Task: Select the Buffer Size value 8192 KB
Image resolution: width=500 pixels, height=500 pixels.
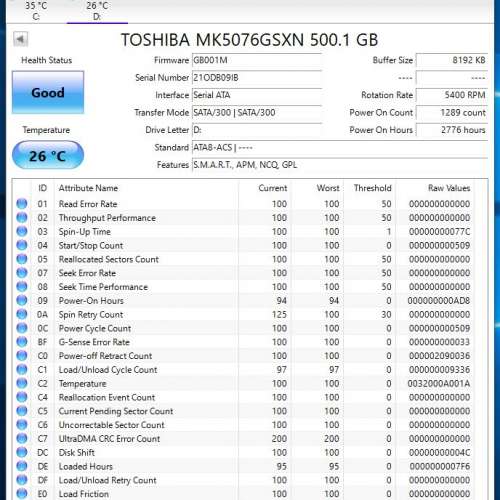Action: click(x=452, y=60)
